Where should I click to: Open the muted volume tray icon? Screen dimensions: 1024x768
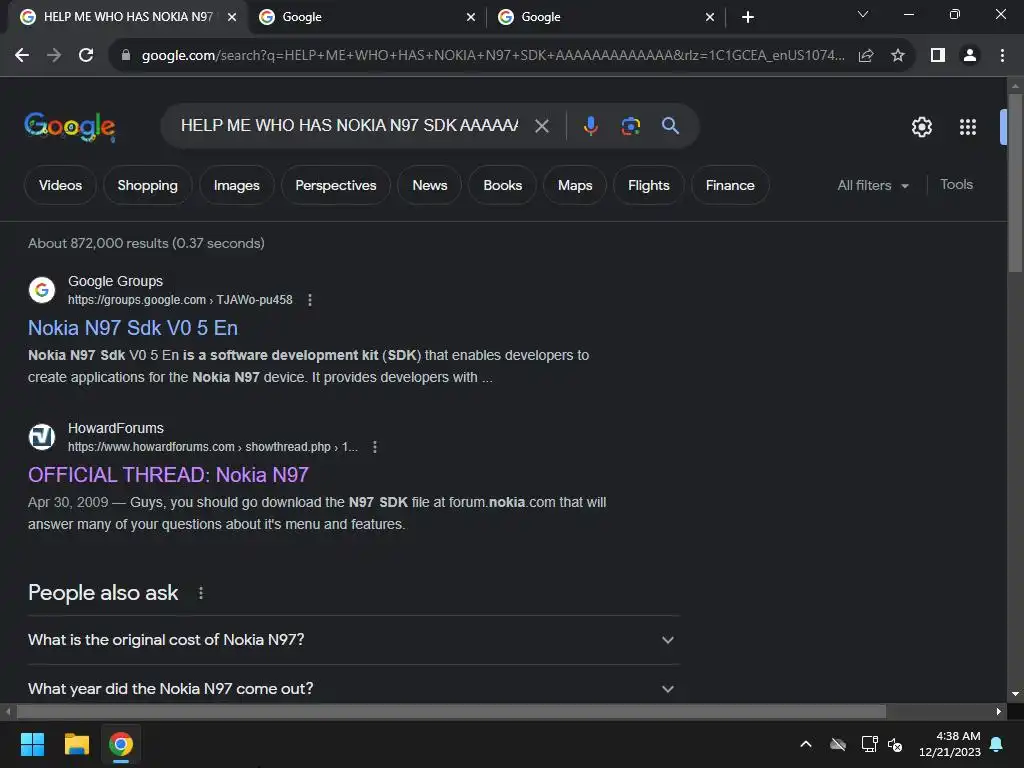[x=895, y=744]
